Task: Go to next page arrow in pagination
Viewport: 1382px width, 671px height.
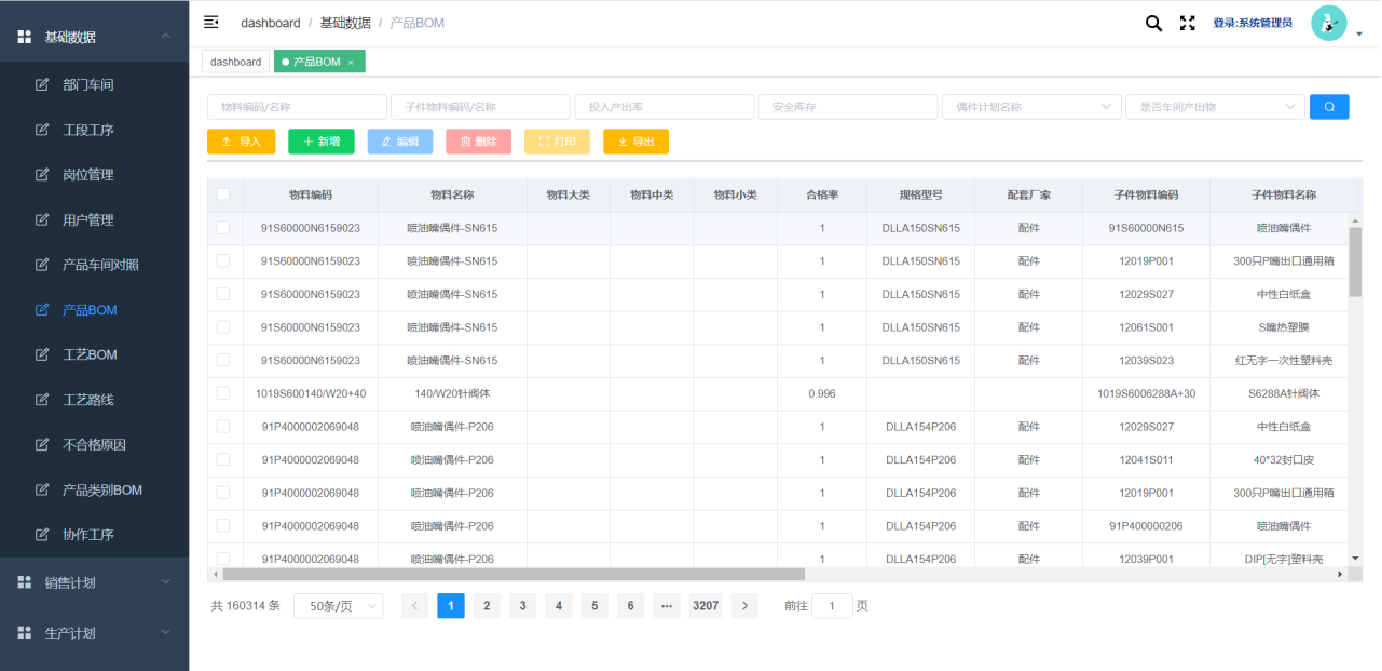Action: pyautogui.click(x=743, y=606)
